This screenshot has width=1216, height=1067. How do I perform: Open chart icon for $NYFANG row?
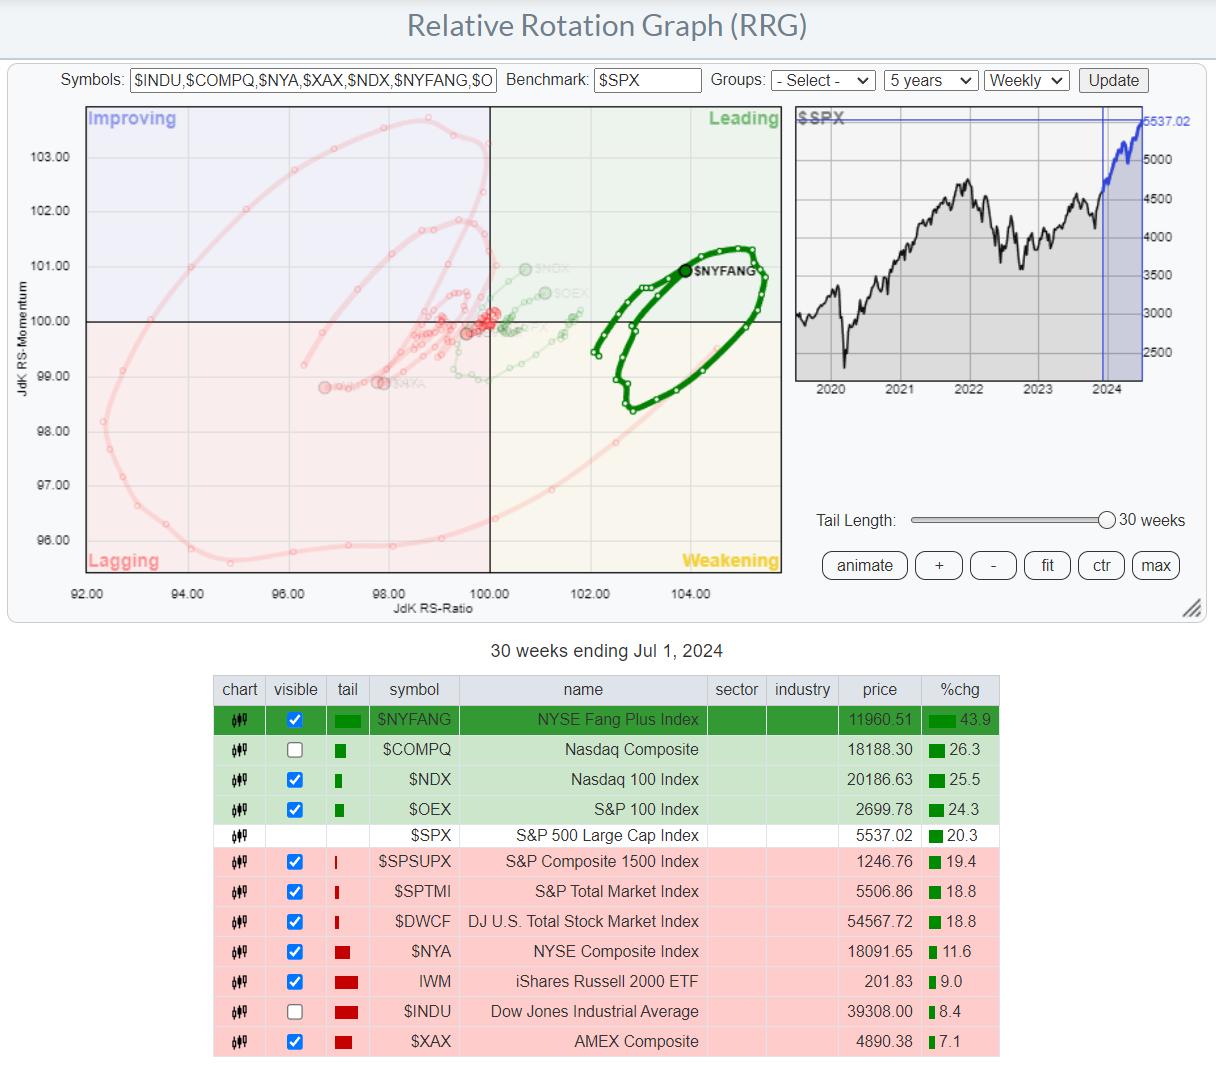240,720
